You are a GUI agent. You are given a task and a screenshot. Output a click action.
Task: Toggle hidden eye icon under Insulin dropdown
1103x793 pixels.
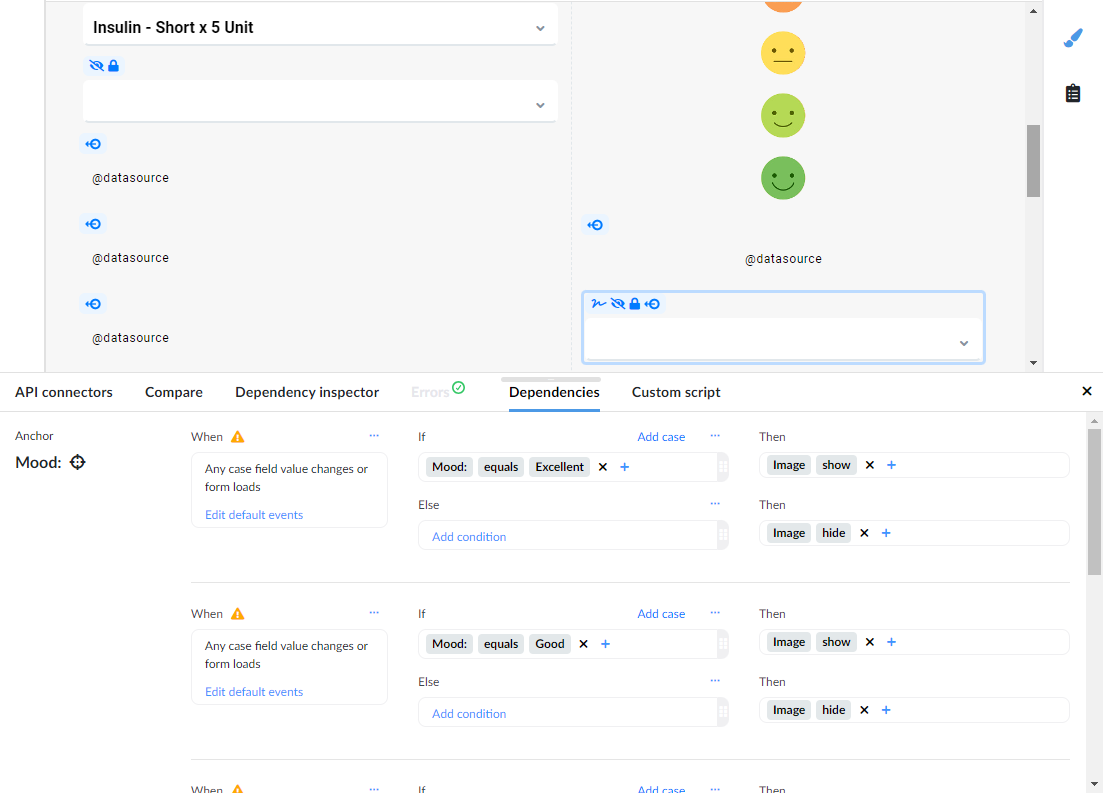point(96,65)
